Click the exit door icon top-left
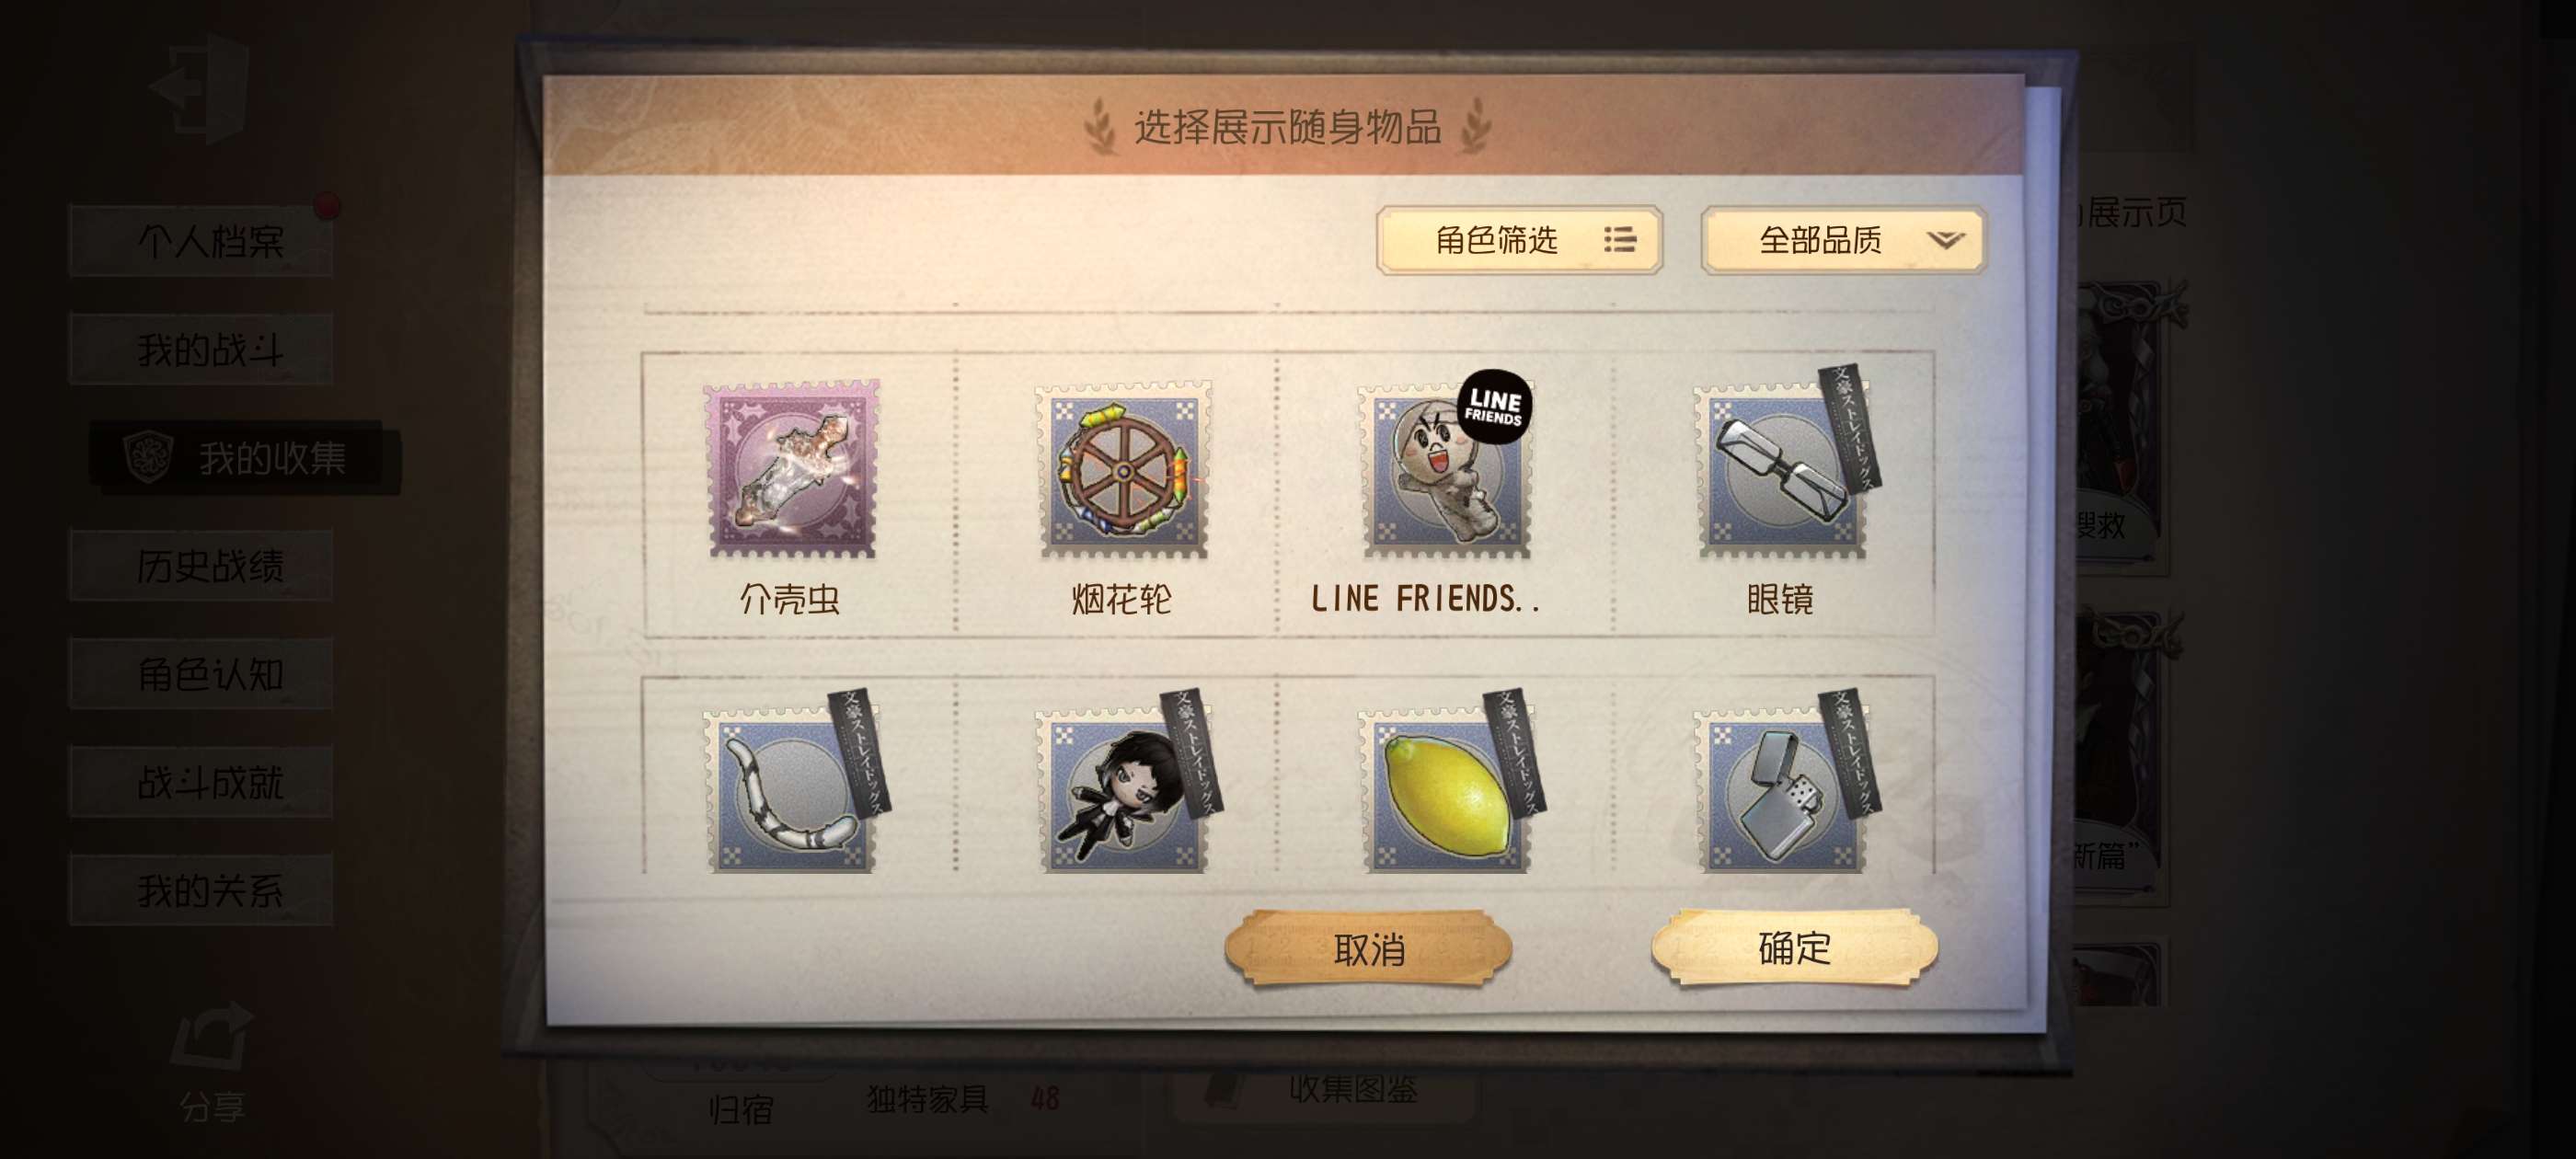This screenshot has width=2576, height=1159. click(x=200, y=88)
